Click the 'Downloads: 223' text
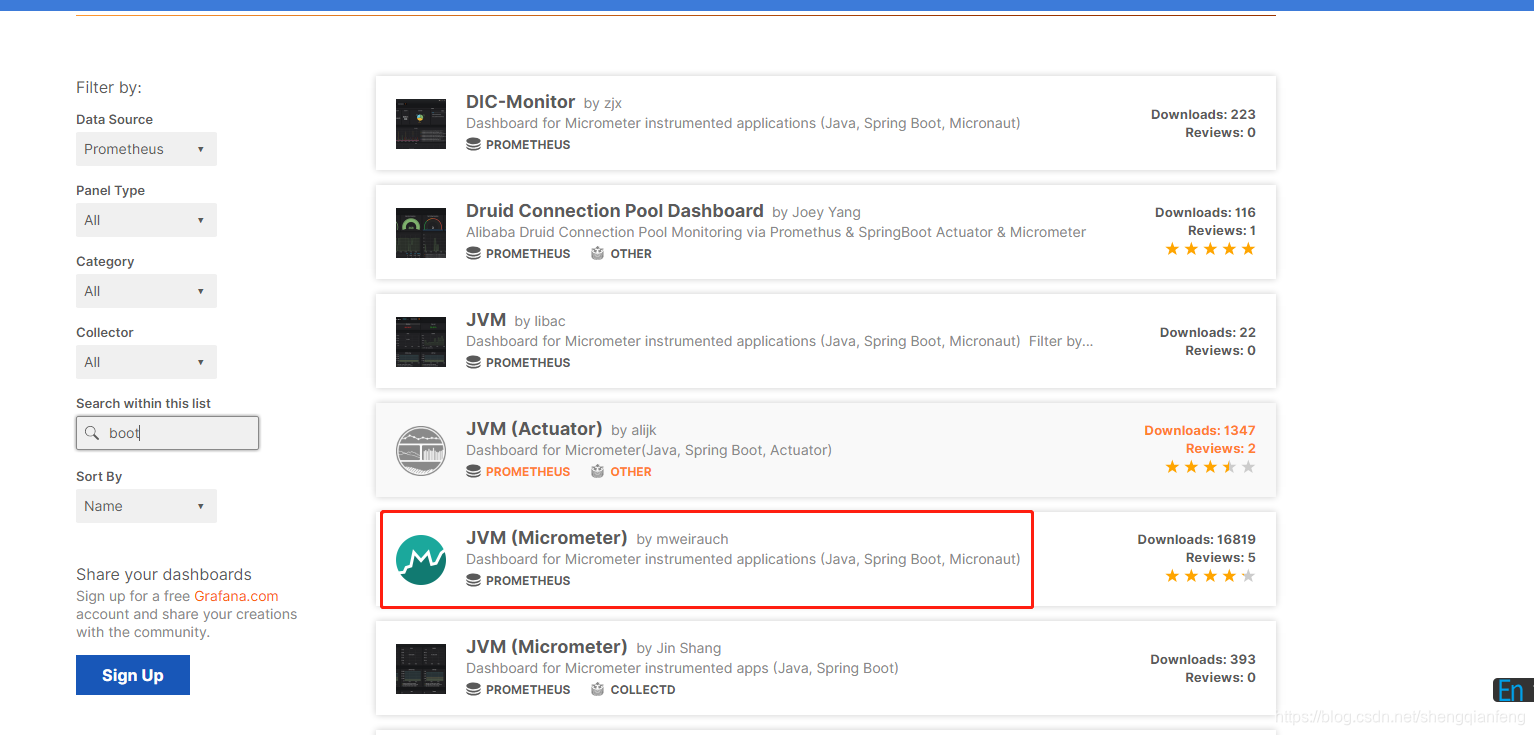The width and height of the screenshot is (1534, 735). click(x=1203, y=115)
